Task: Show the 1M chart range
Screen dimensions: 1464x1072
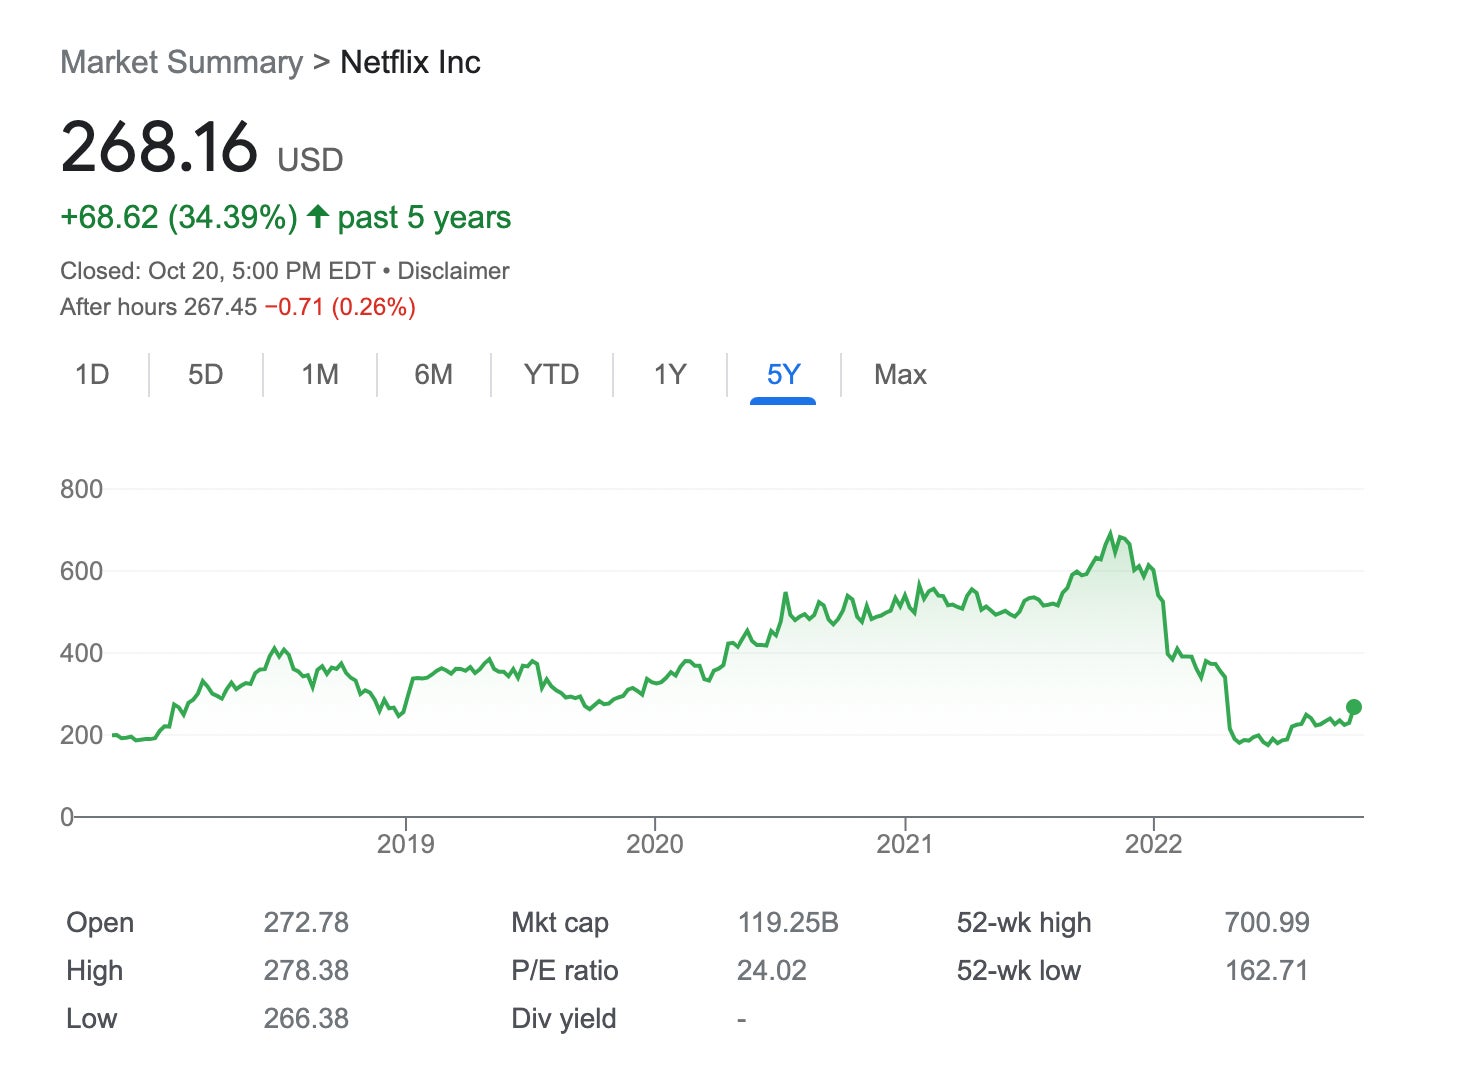Action: click(320, 375)
